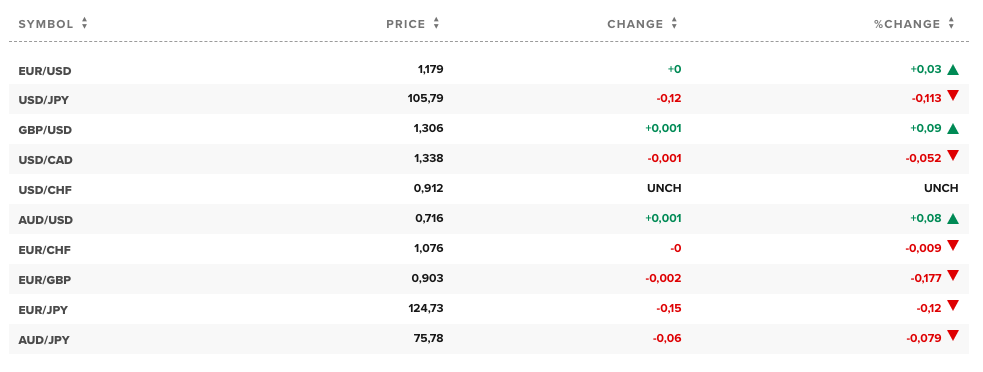Open the USD/JPY symbol link
This screenshot has height=372, width=983.
44,100
